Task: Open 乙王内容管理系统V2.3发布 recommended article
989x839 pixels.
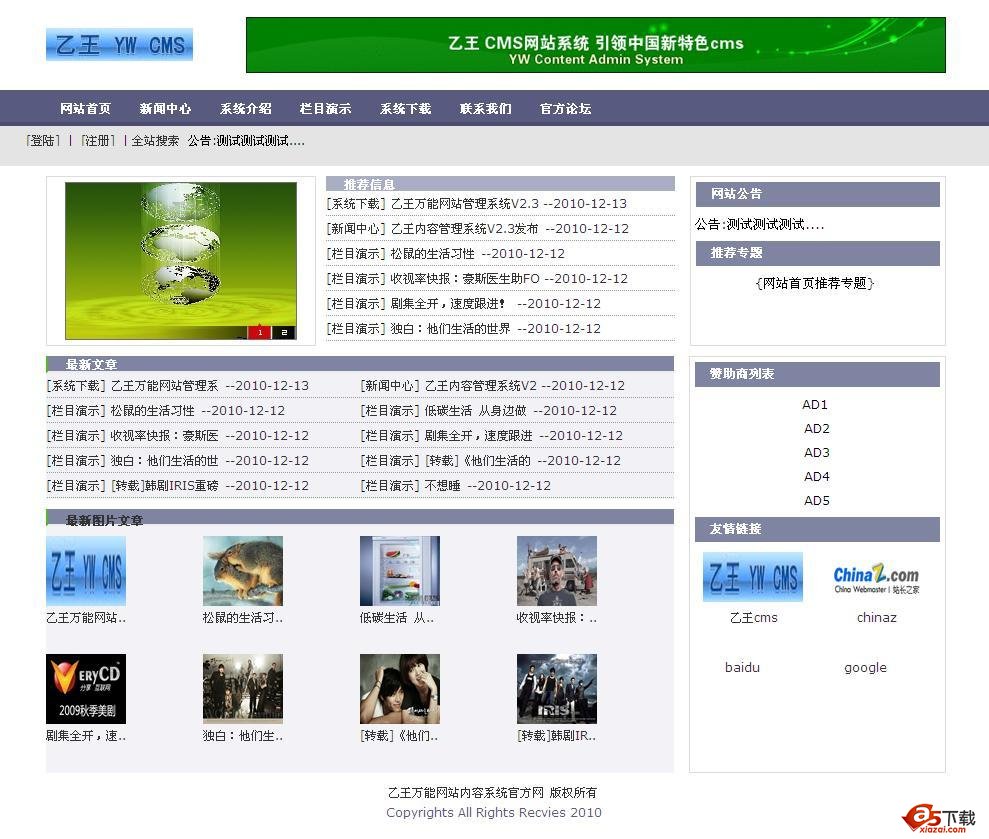Action: point(464,228)
